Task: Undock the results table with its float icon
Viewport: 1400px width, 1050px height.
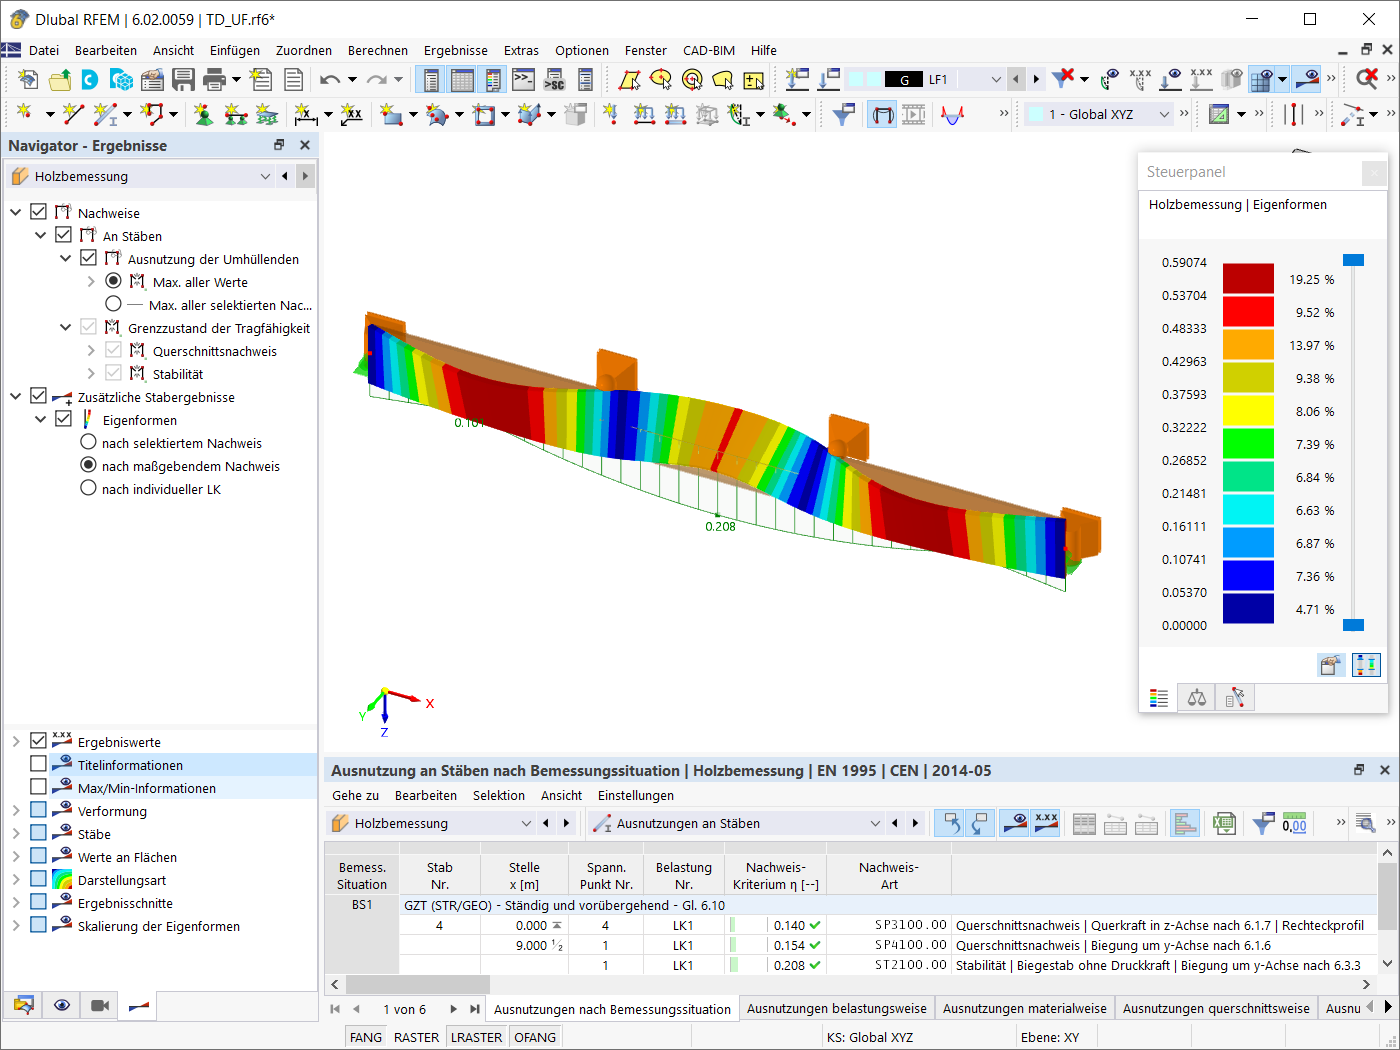Action: click(1359, 770)
